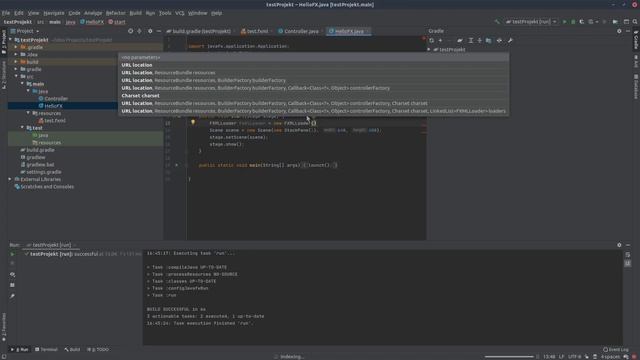The image size is (640, 360).
Task: Click the plus icon in Gradle toolbar
Action: click(x=440, y=40)
